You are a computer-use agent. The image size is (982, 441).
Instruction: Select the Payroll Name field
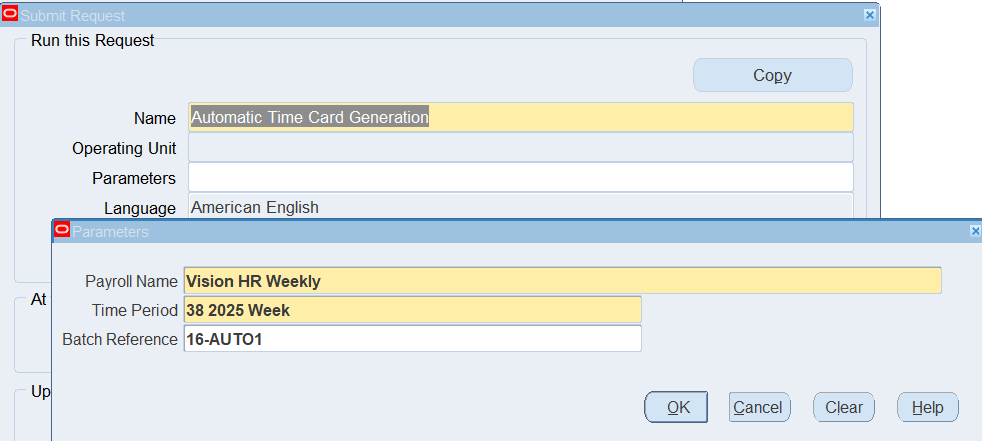pyautogui.click(x=562, y=281)
